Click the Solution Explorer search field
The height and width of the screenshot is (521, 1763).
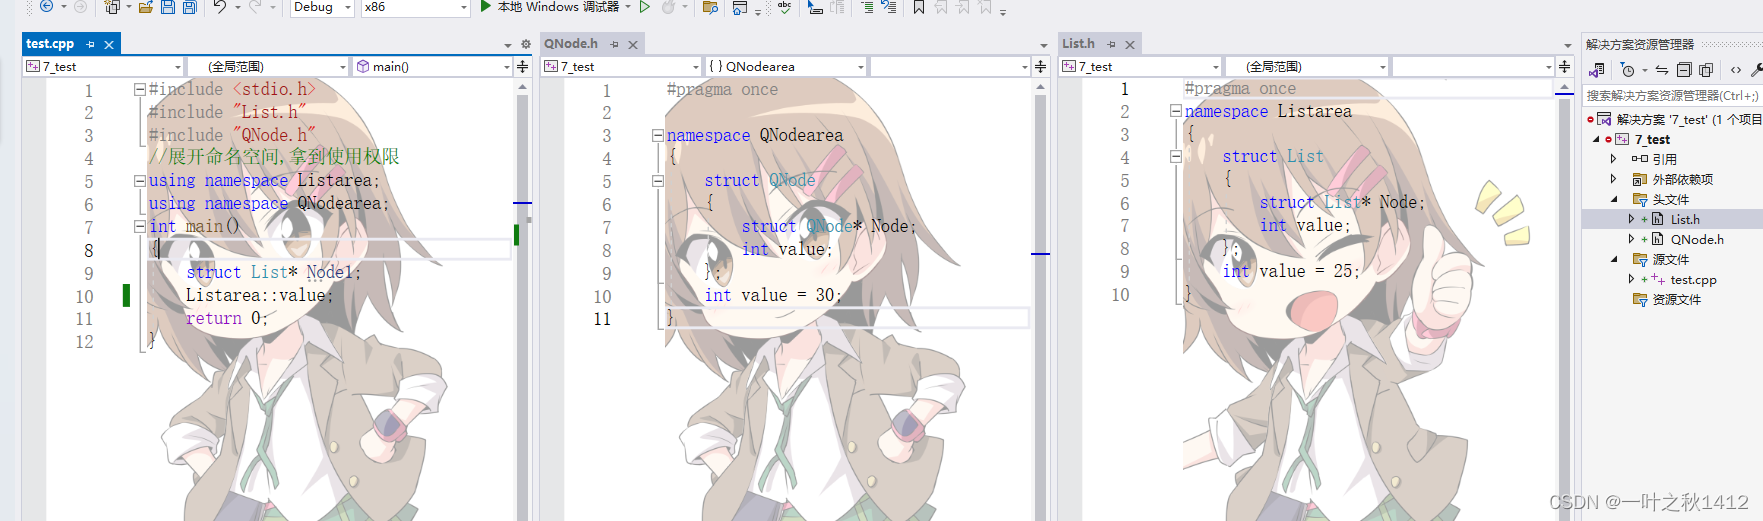(x=1672, y=96)
